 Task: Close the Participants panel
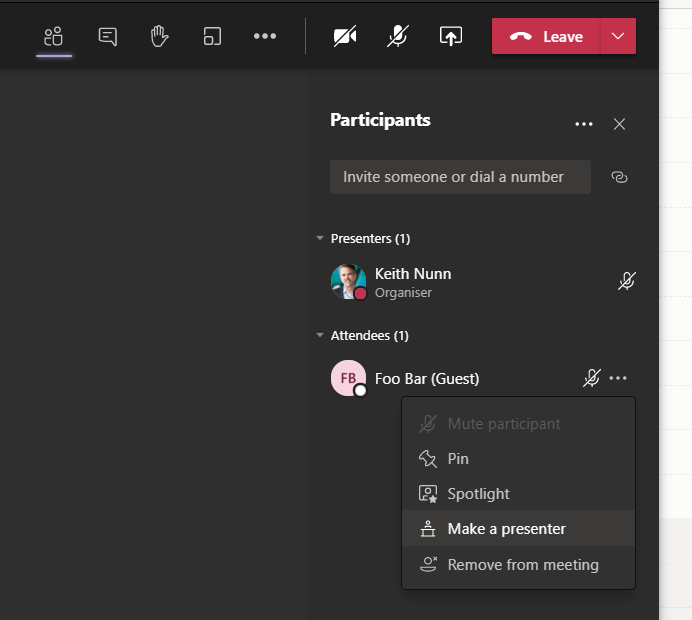(x=619, y=124)
